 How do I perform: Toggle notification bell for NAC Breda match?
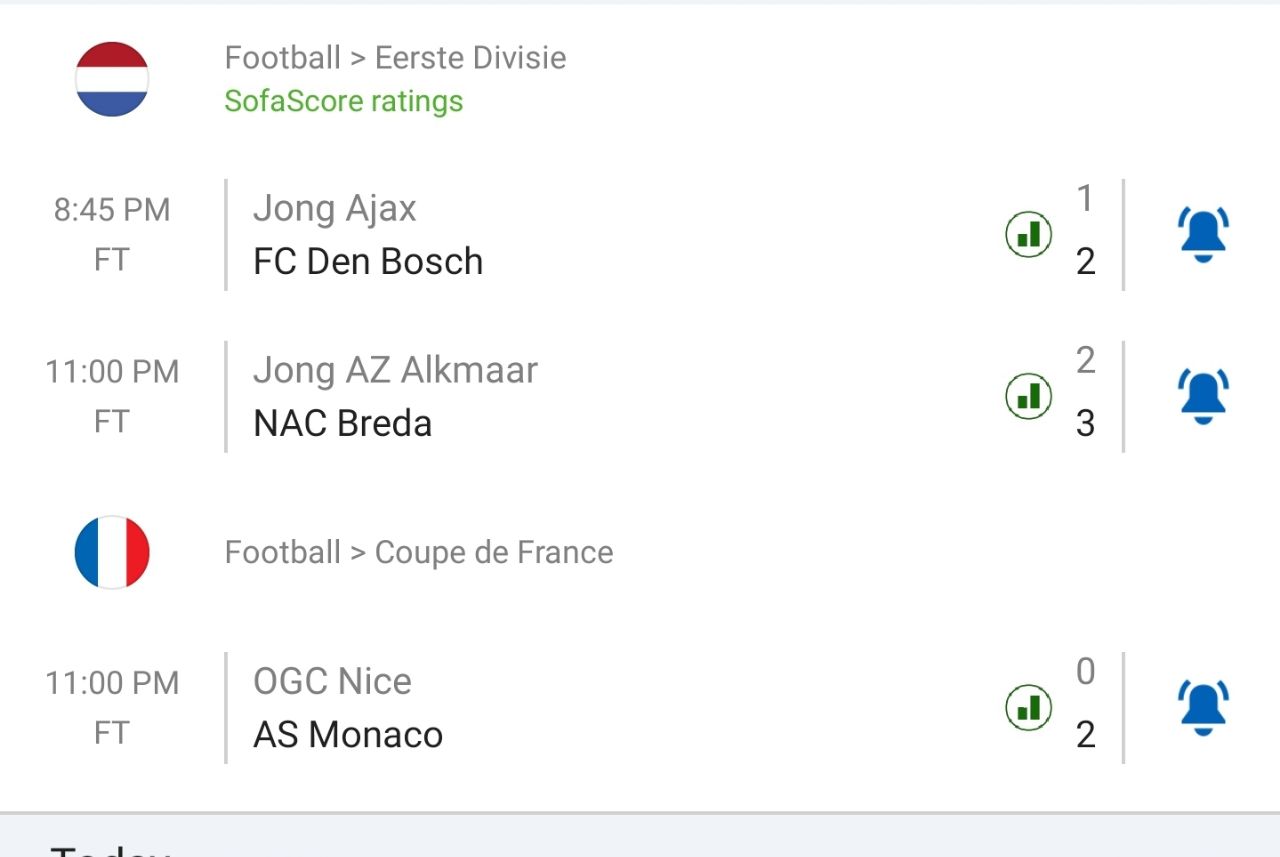click(x=1203, y=396)
